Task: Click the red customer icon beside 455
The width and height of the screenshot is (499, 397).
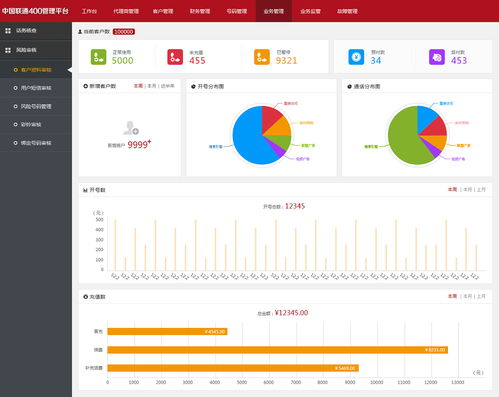Action: pyautogui.click(x=175, y=57)
